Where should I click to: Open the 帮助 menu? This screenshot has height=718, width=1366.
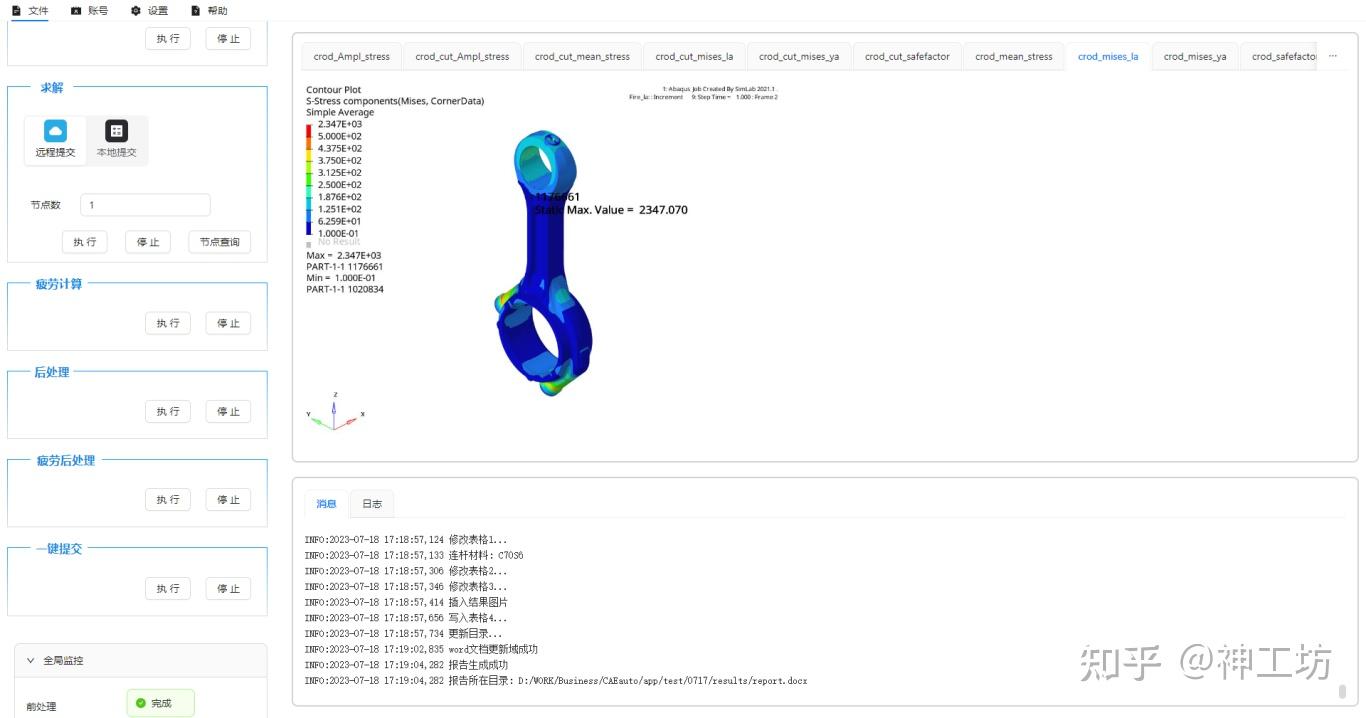209,11
